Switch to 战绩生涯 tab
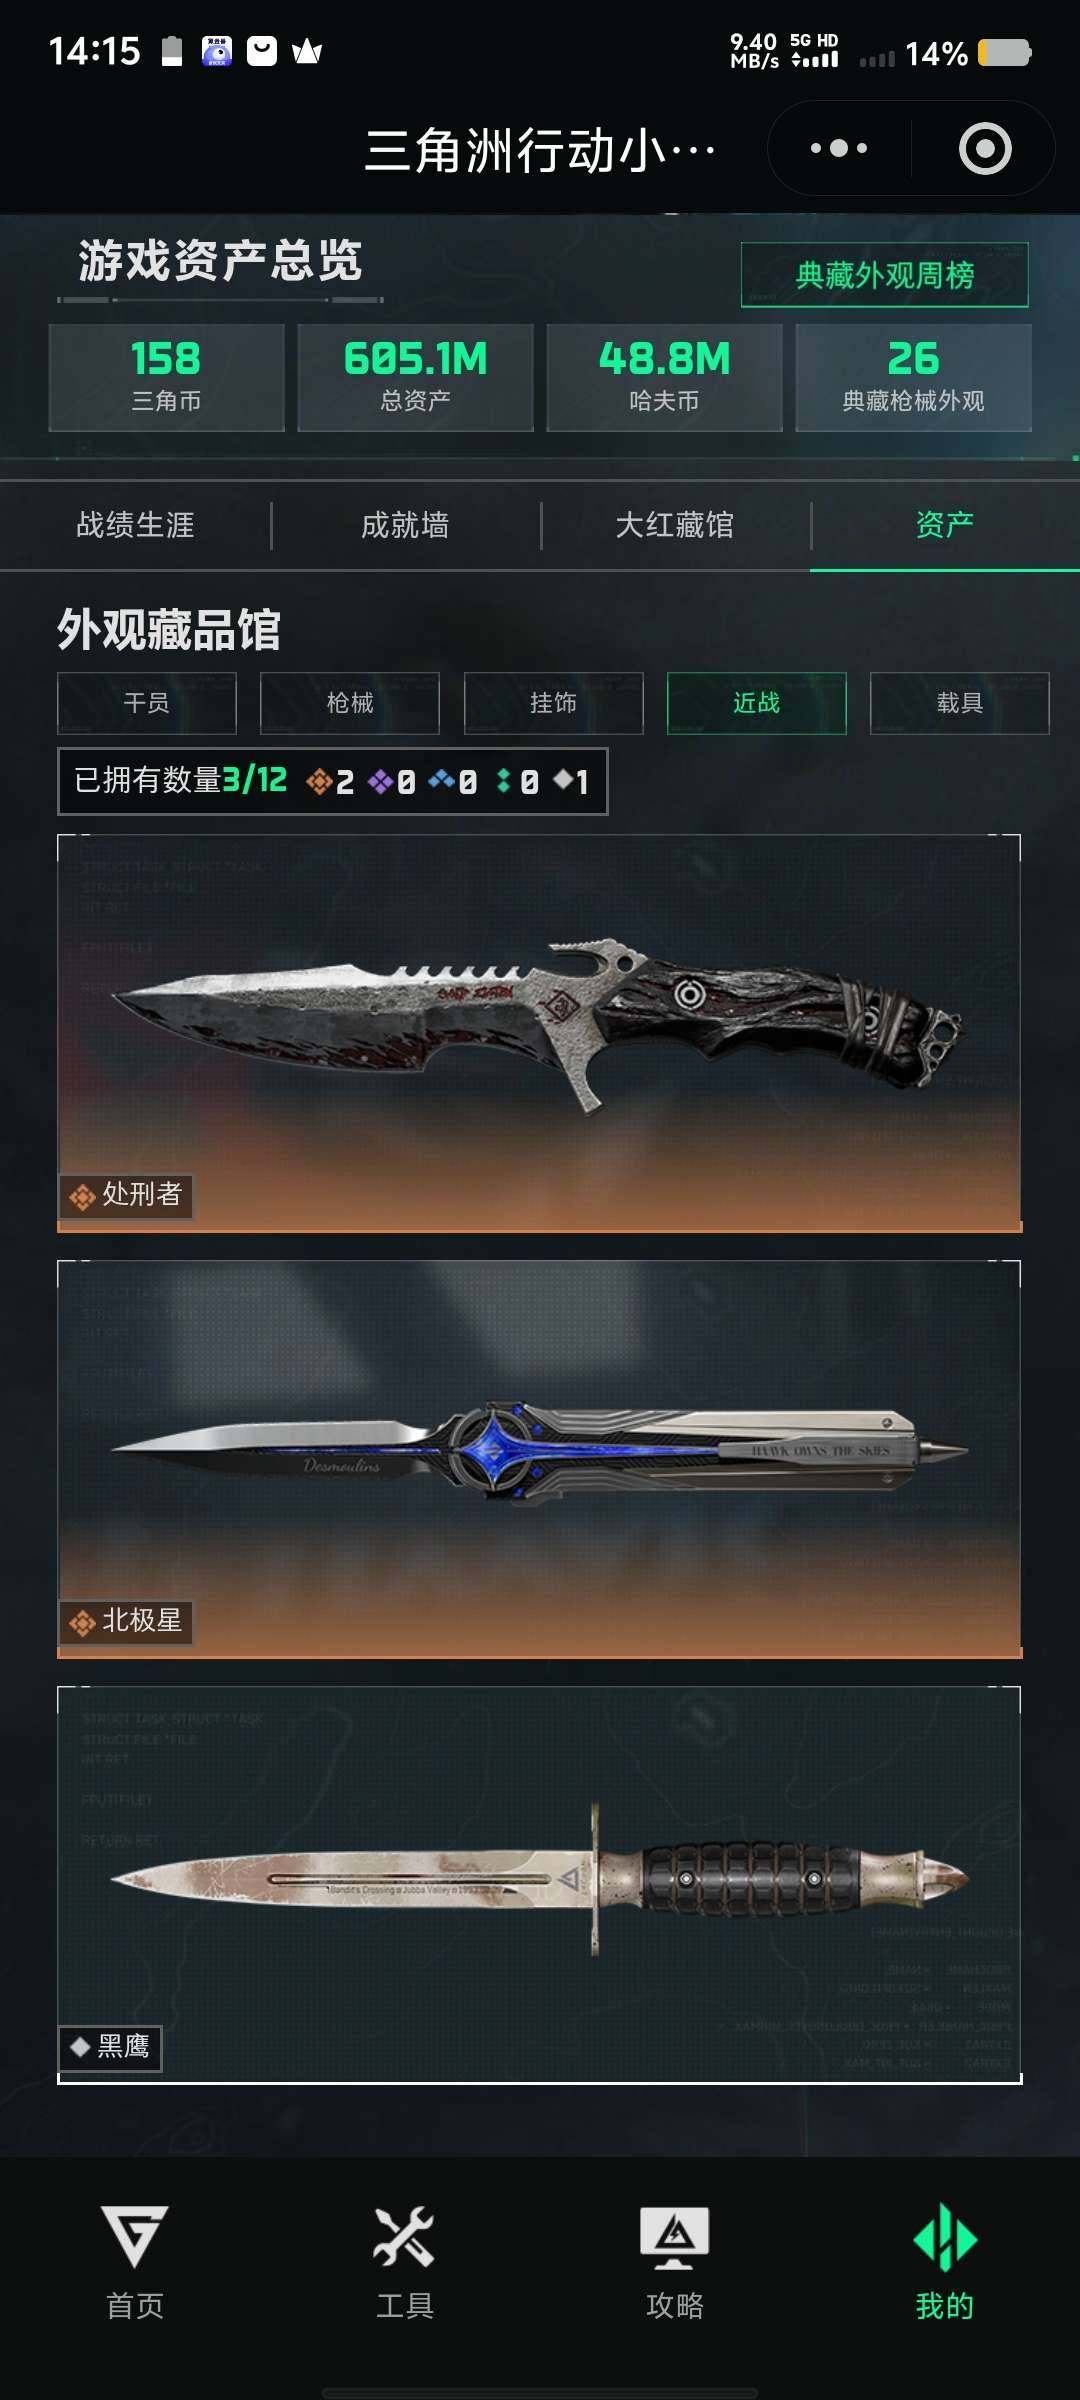The width and height of the screenshot is (1080, 2400). click(x=135, y=525)
